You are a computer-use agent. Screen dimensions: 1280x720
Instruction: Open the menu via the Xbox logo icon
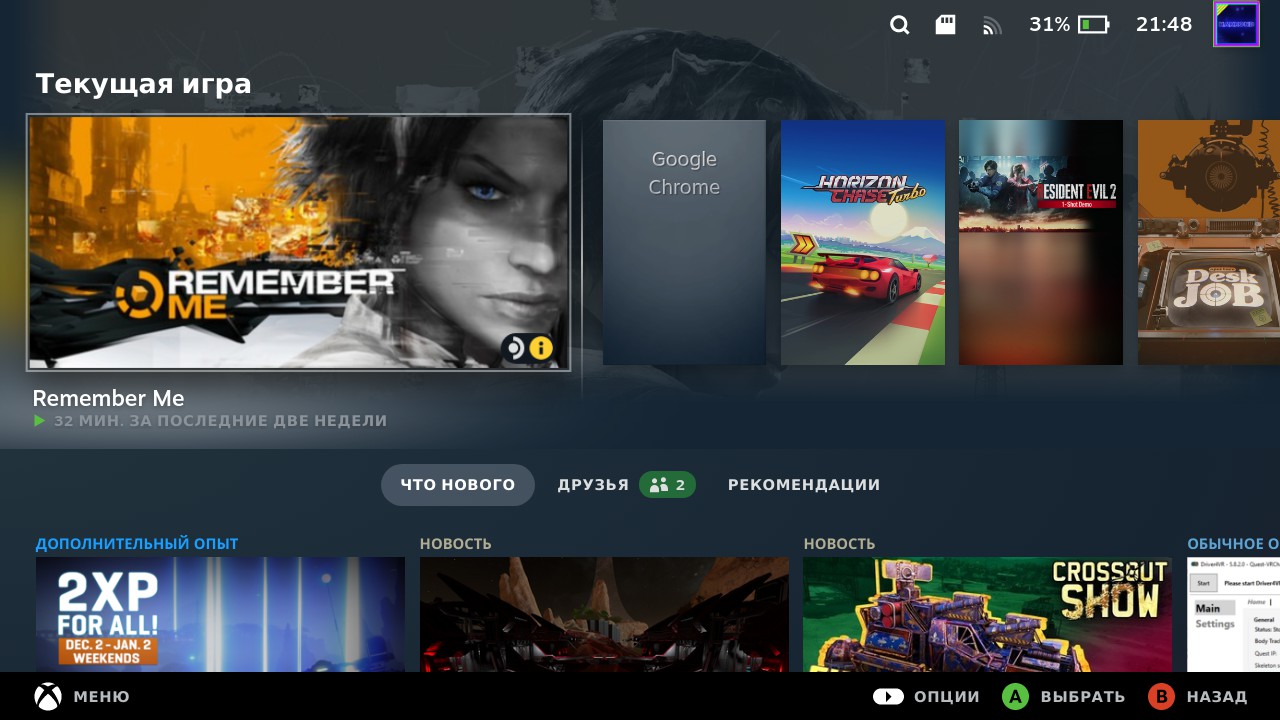tap(48, 696)
